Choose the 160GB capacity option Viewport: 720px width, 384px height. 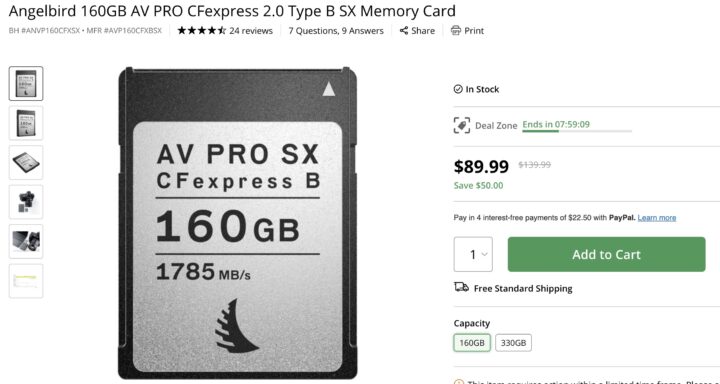(x=472, y=343)
